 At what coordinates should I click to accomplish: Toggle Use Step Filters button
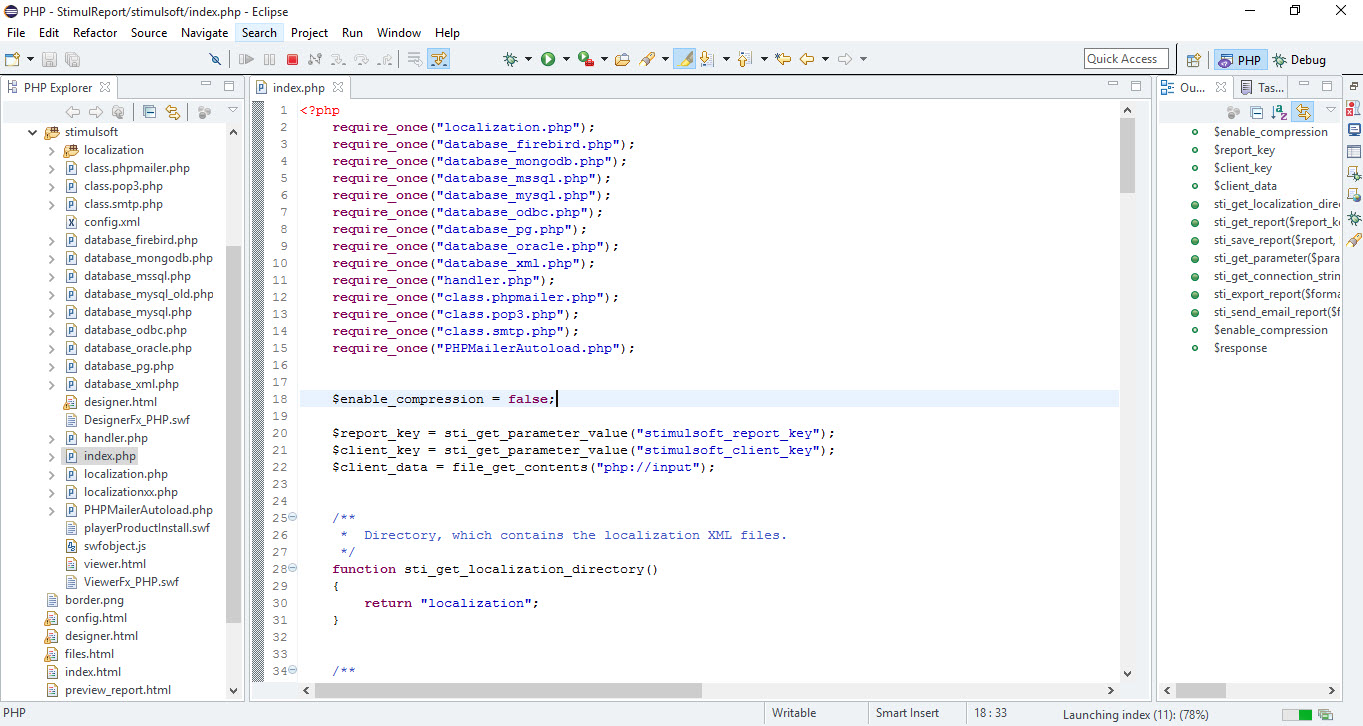pos(439,59)
